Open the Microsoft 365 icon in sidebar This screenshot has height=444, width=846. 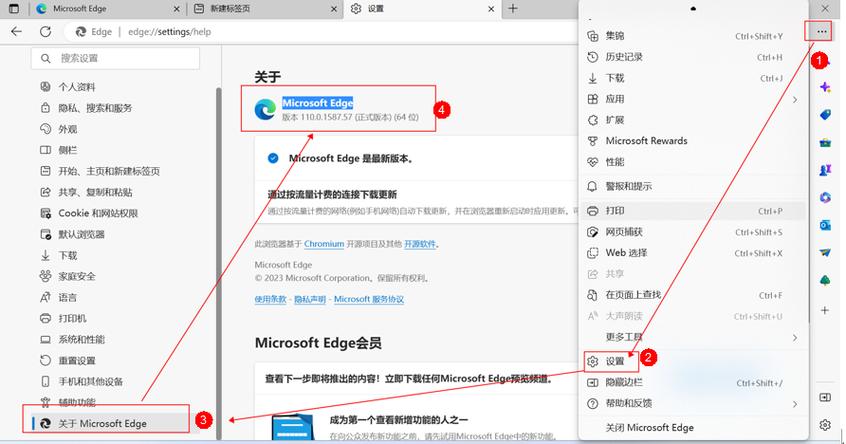(825, 198)
